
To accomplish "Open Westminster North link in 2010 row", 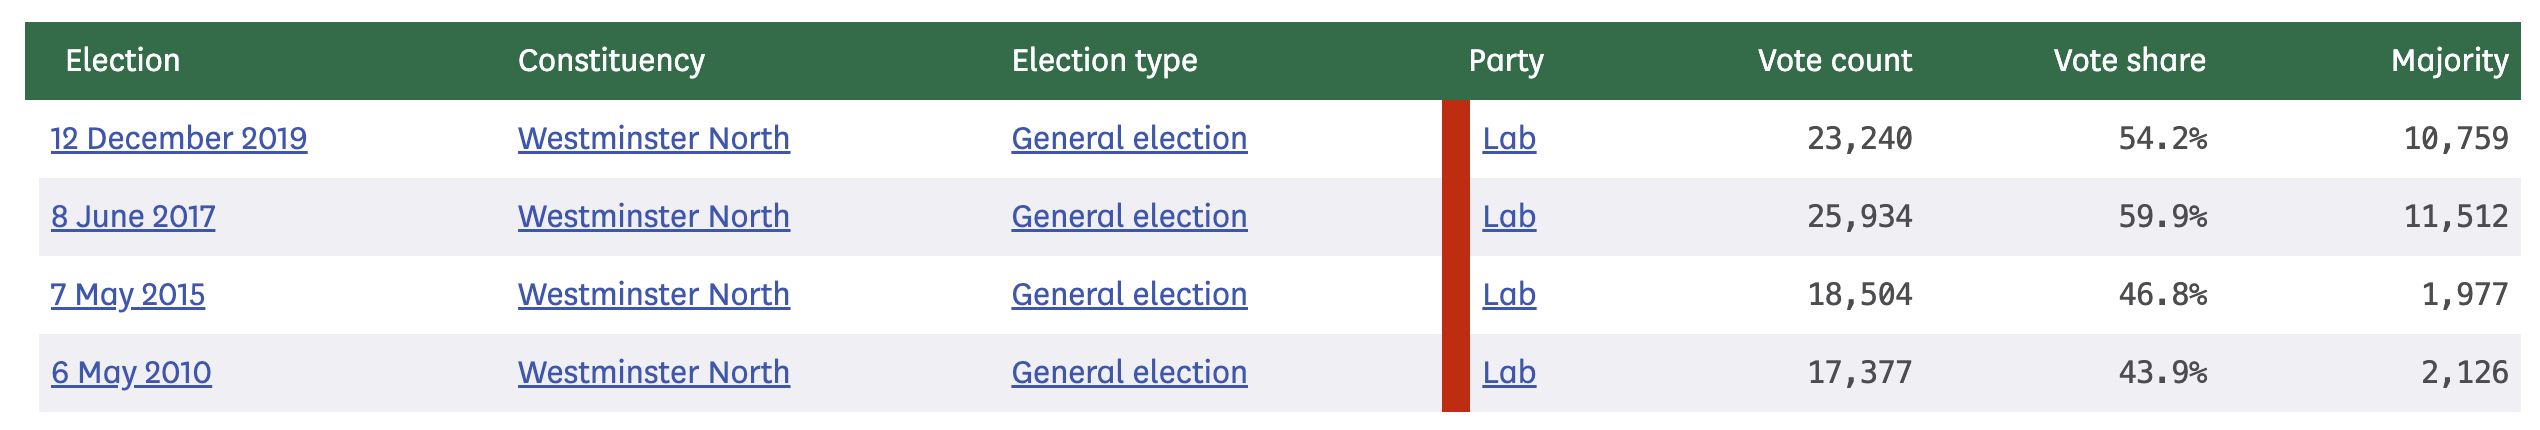I will coord(653,372).
